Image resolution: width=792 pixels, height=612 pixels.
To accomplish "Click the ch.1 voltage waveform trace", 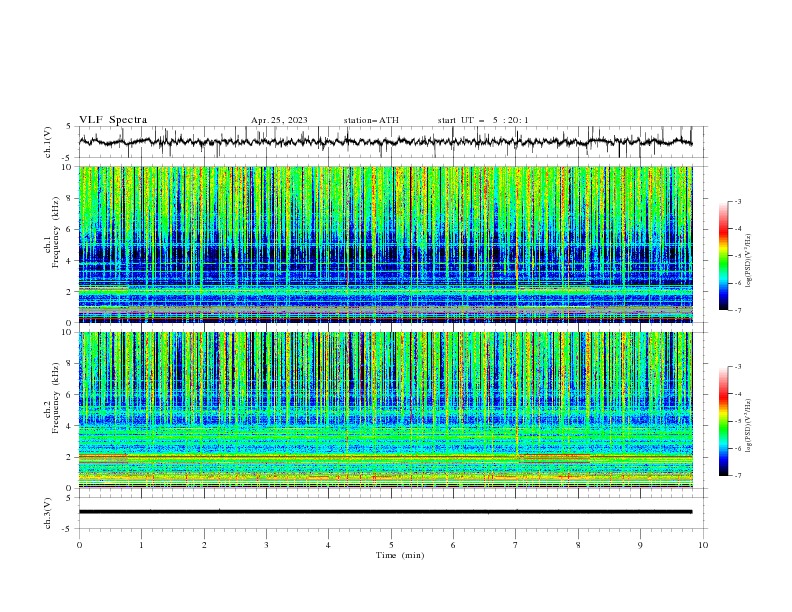I will pyautogui.click(x=385, y=142).
